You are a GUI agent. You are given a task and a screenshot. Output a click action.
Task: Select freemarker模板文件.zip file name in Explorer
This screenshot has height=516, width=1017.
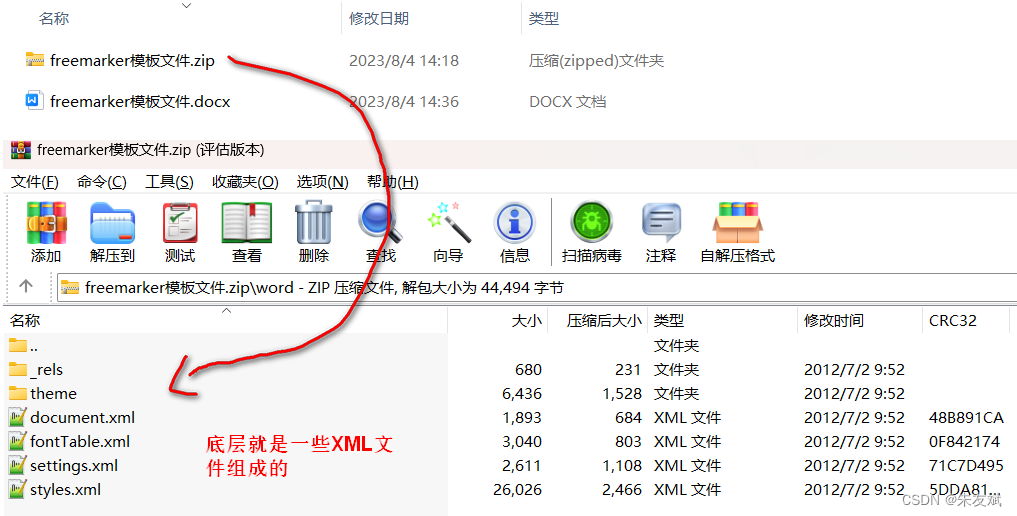pyautogui.click(x=132, y=61)
